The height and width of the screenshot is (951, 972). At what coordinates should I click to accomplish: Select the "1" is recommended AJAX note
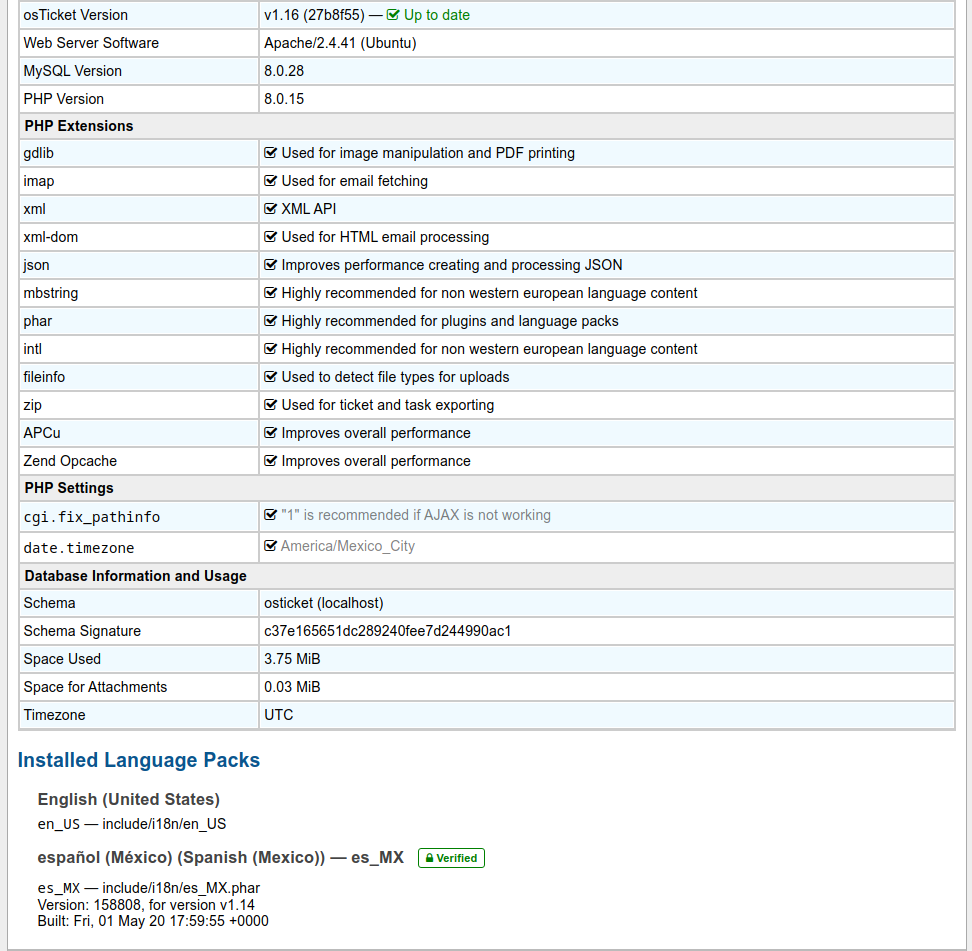point(416,515)
